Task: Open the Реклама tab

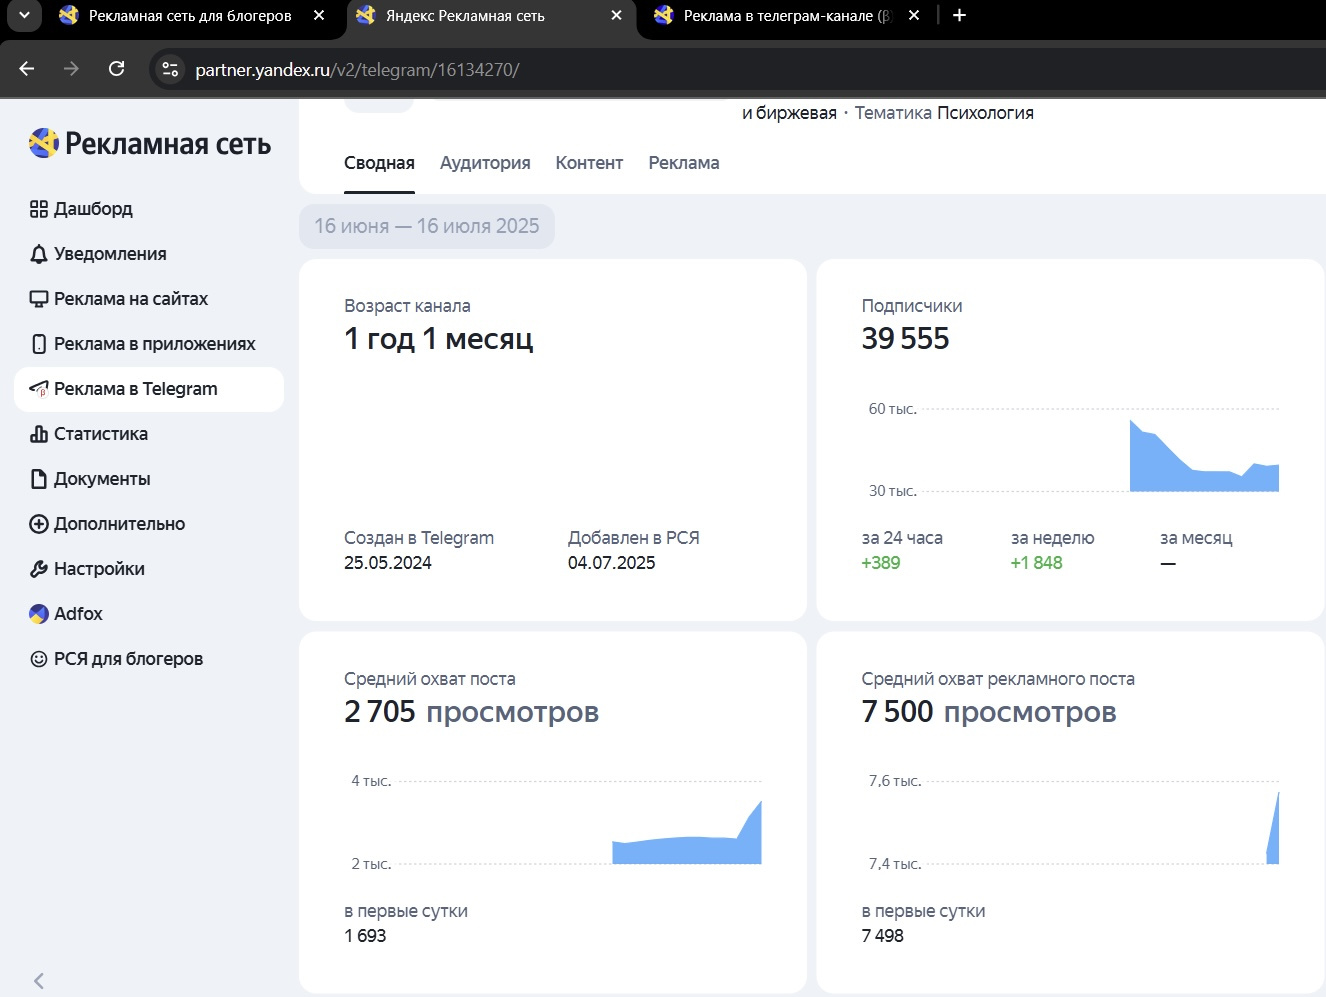Action: pos(684,163)
